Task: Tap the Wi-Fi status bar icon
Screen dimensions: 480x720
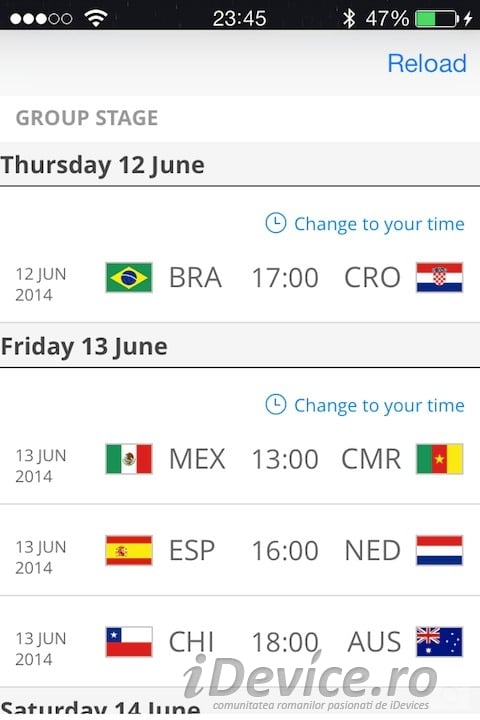Action: [96, 18]
